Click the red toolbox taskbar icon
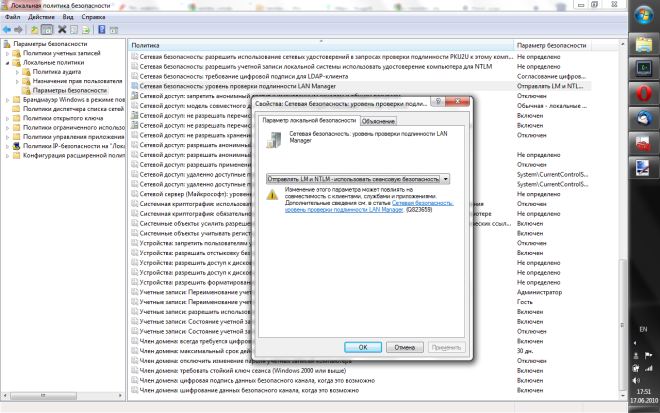This screenshot has width=660, height=413. [644, 144]
